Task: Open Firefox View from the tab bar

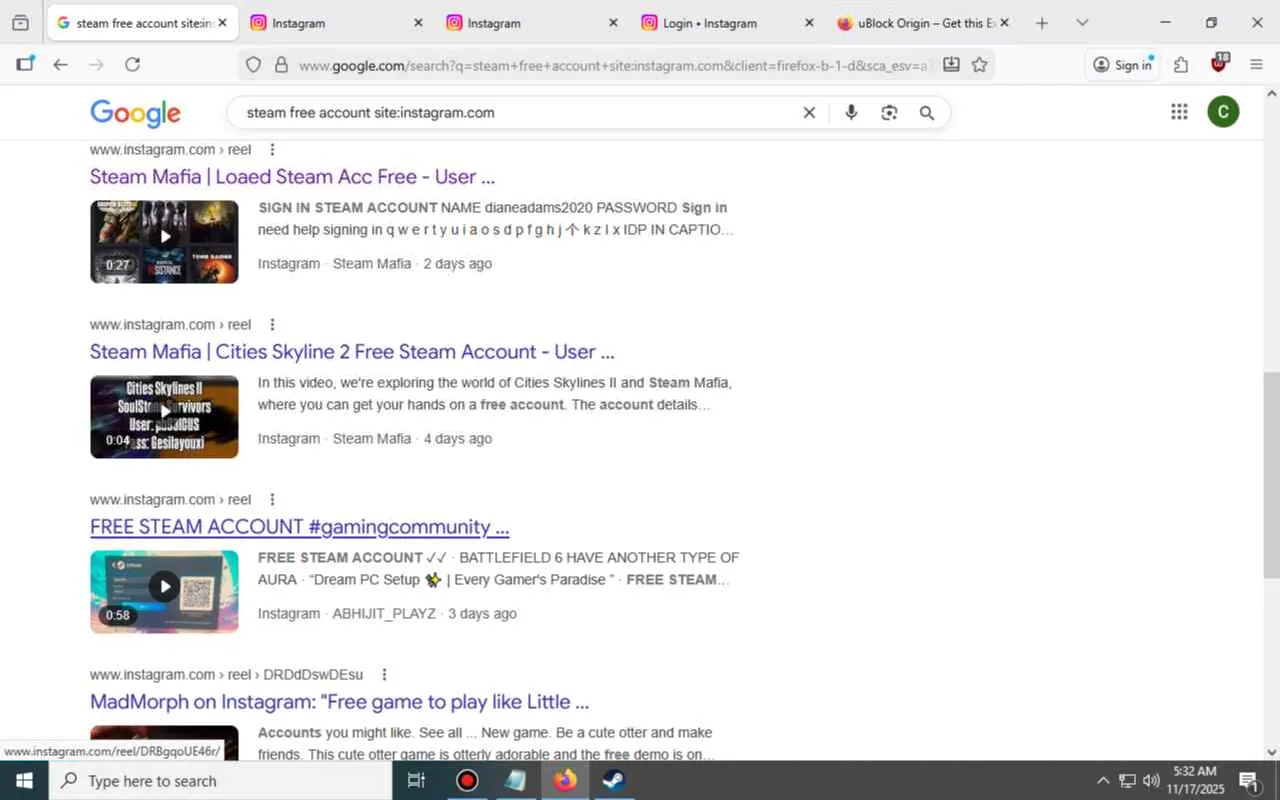Action: [21, 23]
